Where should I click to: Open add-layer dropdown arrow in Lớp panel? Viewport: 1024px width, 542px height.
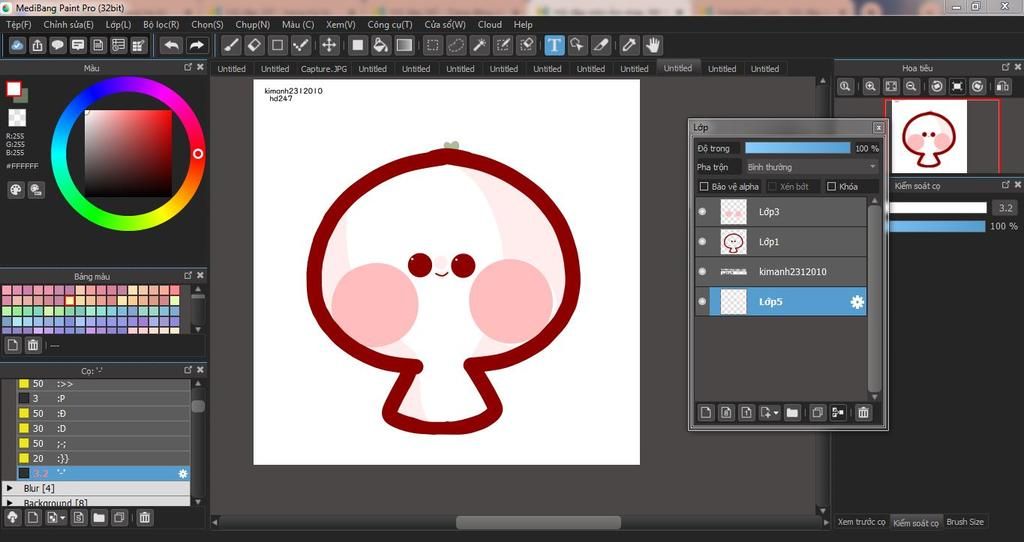(776, 413)
